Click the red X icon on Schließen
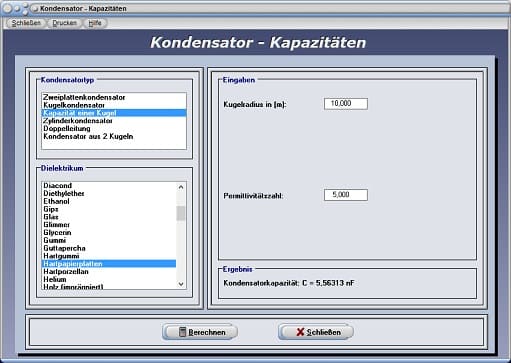This screenshot has width=511, height=363. [300, 332]
